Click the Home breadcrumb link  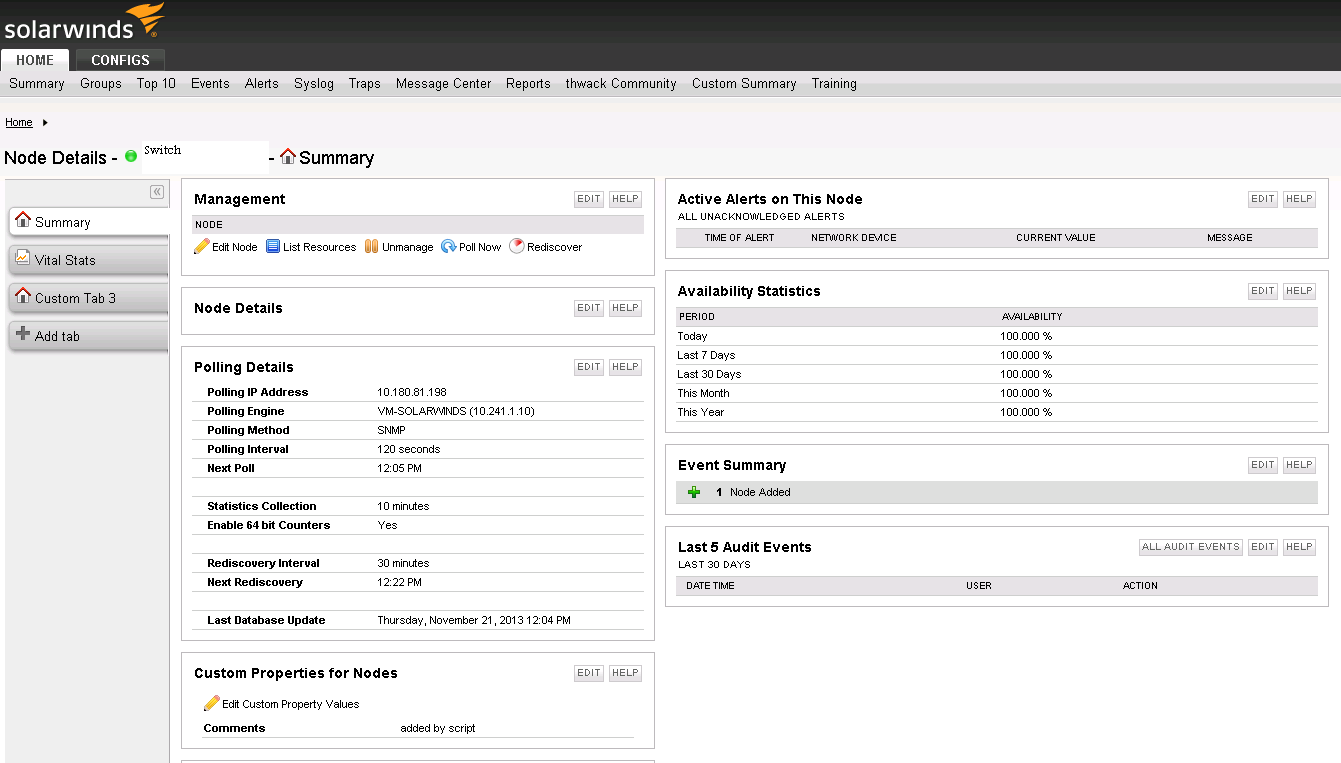click(x=19, y=123)
